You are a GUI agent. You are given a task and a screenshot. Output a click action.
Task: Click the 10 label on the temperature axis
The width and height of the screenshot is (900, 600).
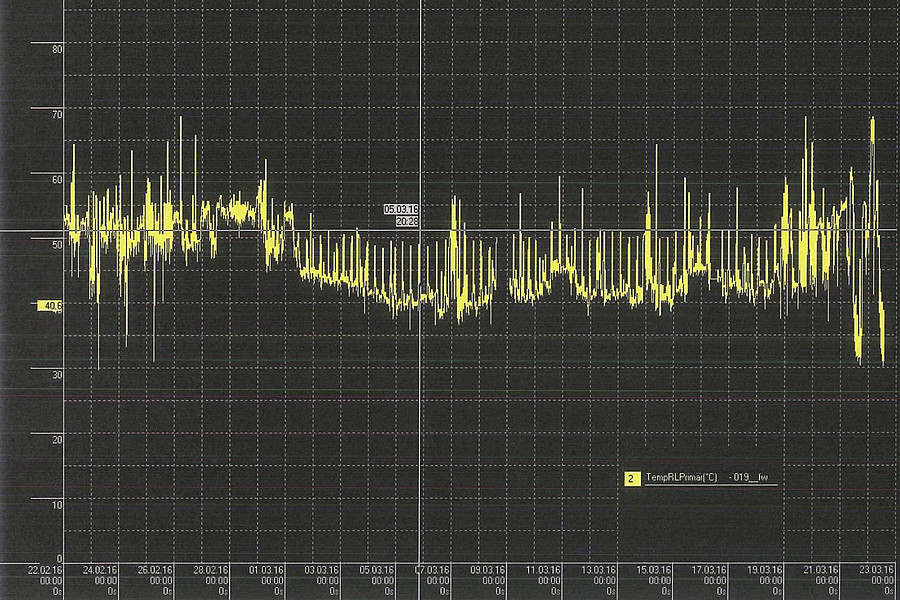coord(57,505)
